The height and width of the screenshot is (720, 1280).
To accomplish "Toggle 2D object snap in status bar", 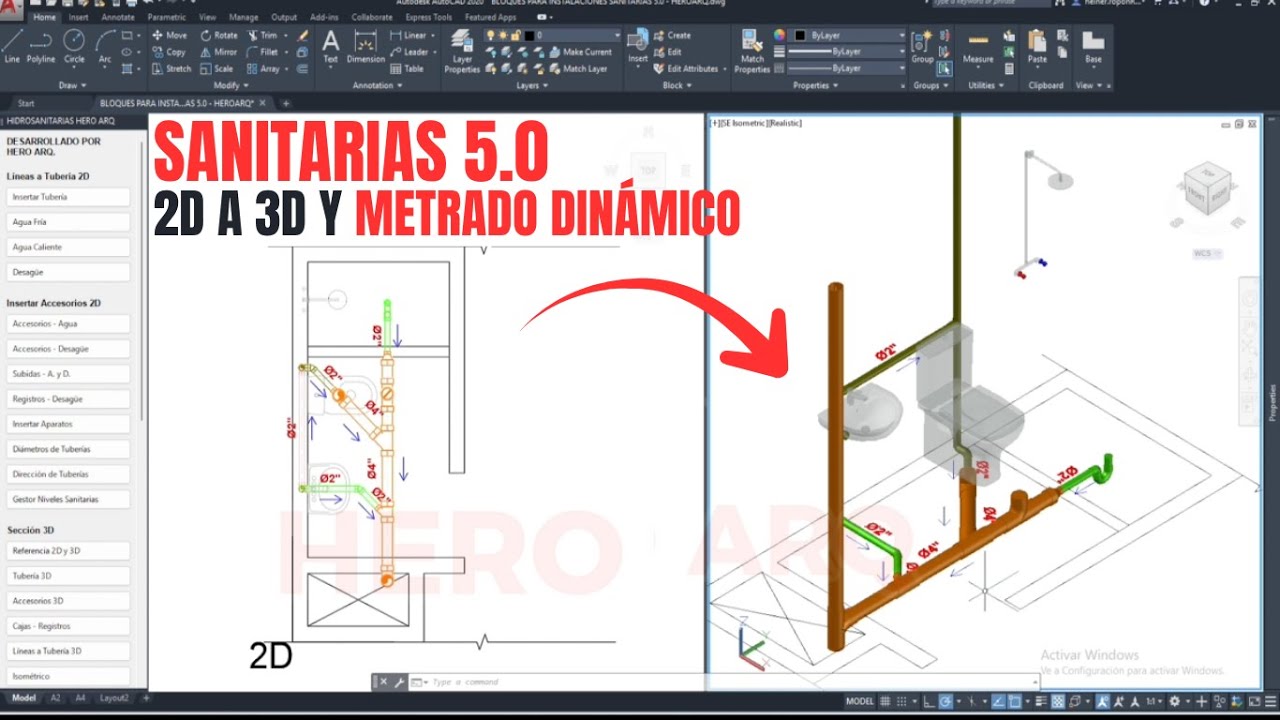I will coord(1016,701).
